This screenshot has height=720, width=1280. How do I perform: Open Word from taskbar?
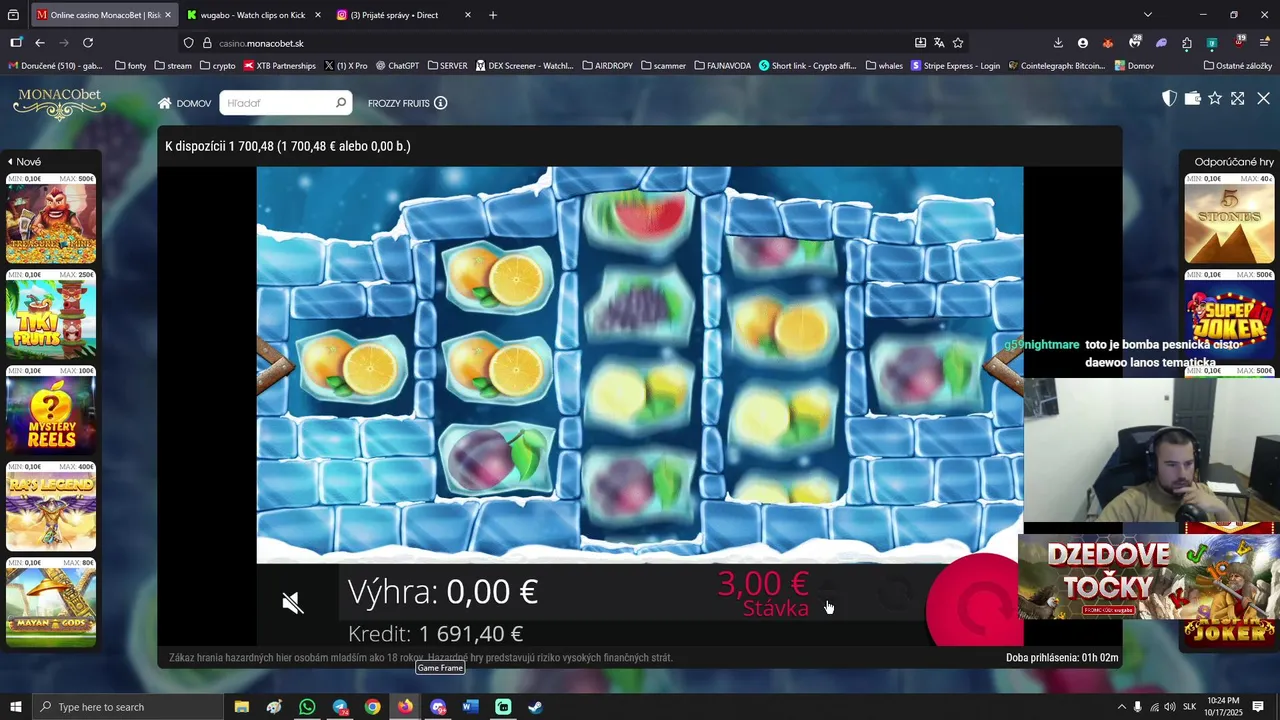coord(471,707)
